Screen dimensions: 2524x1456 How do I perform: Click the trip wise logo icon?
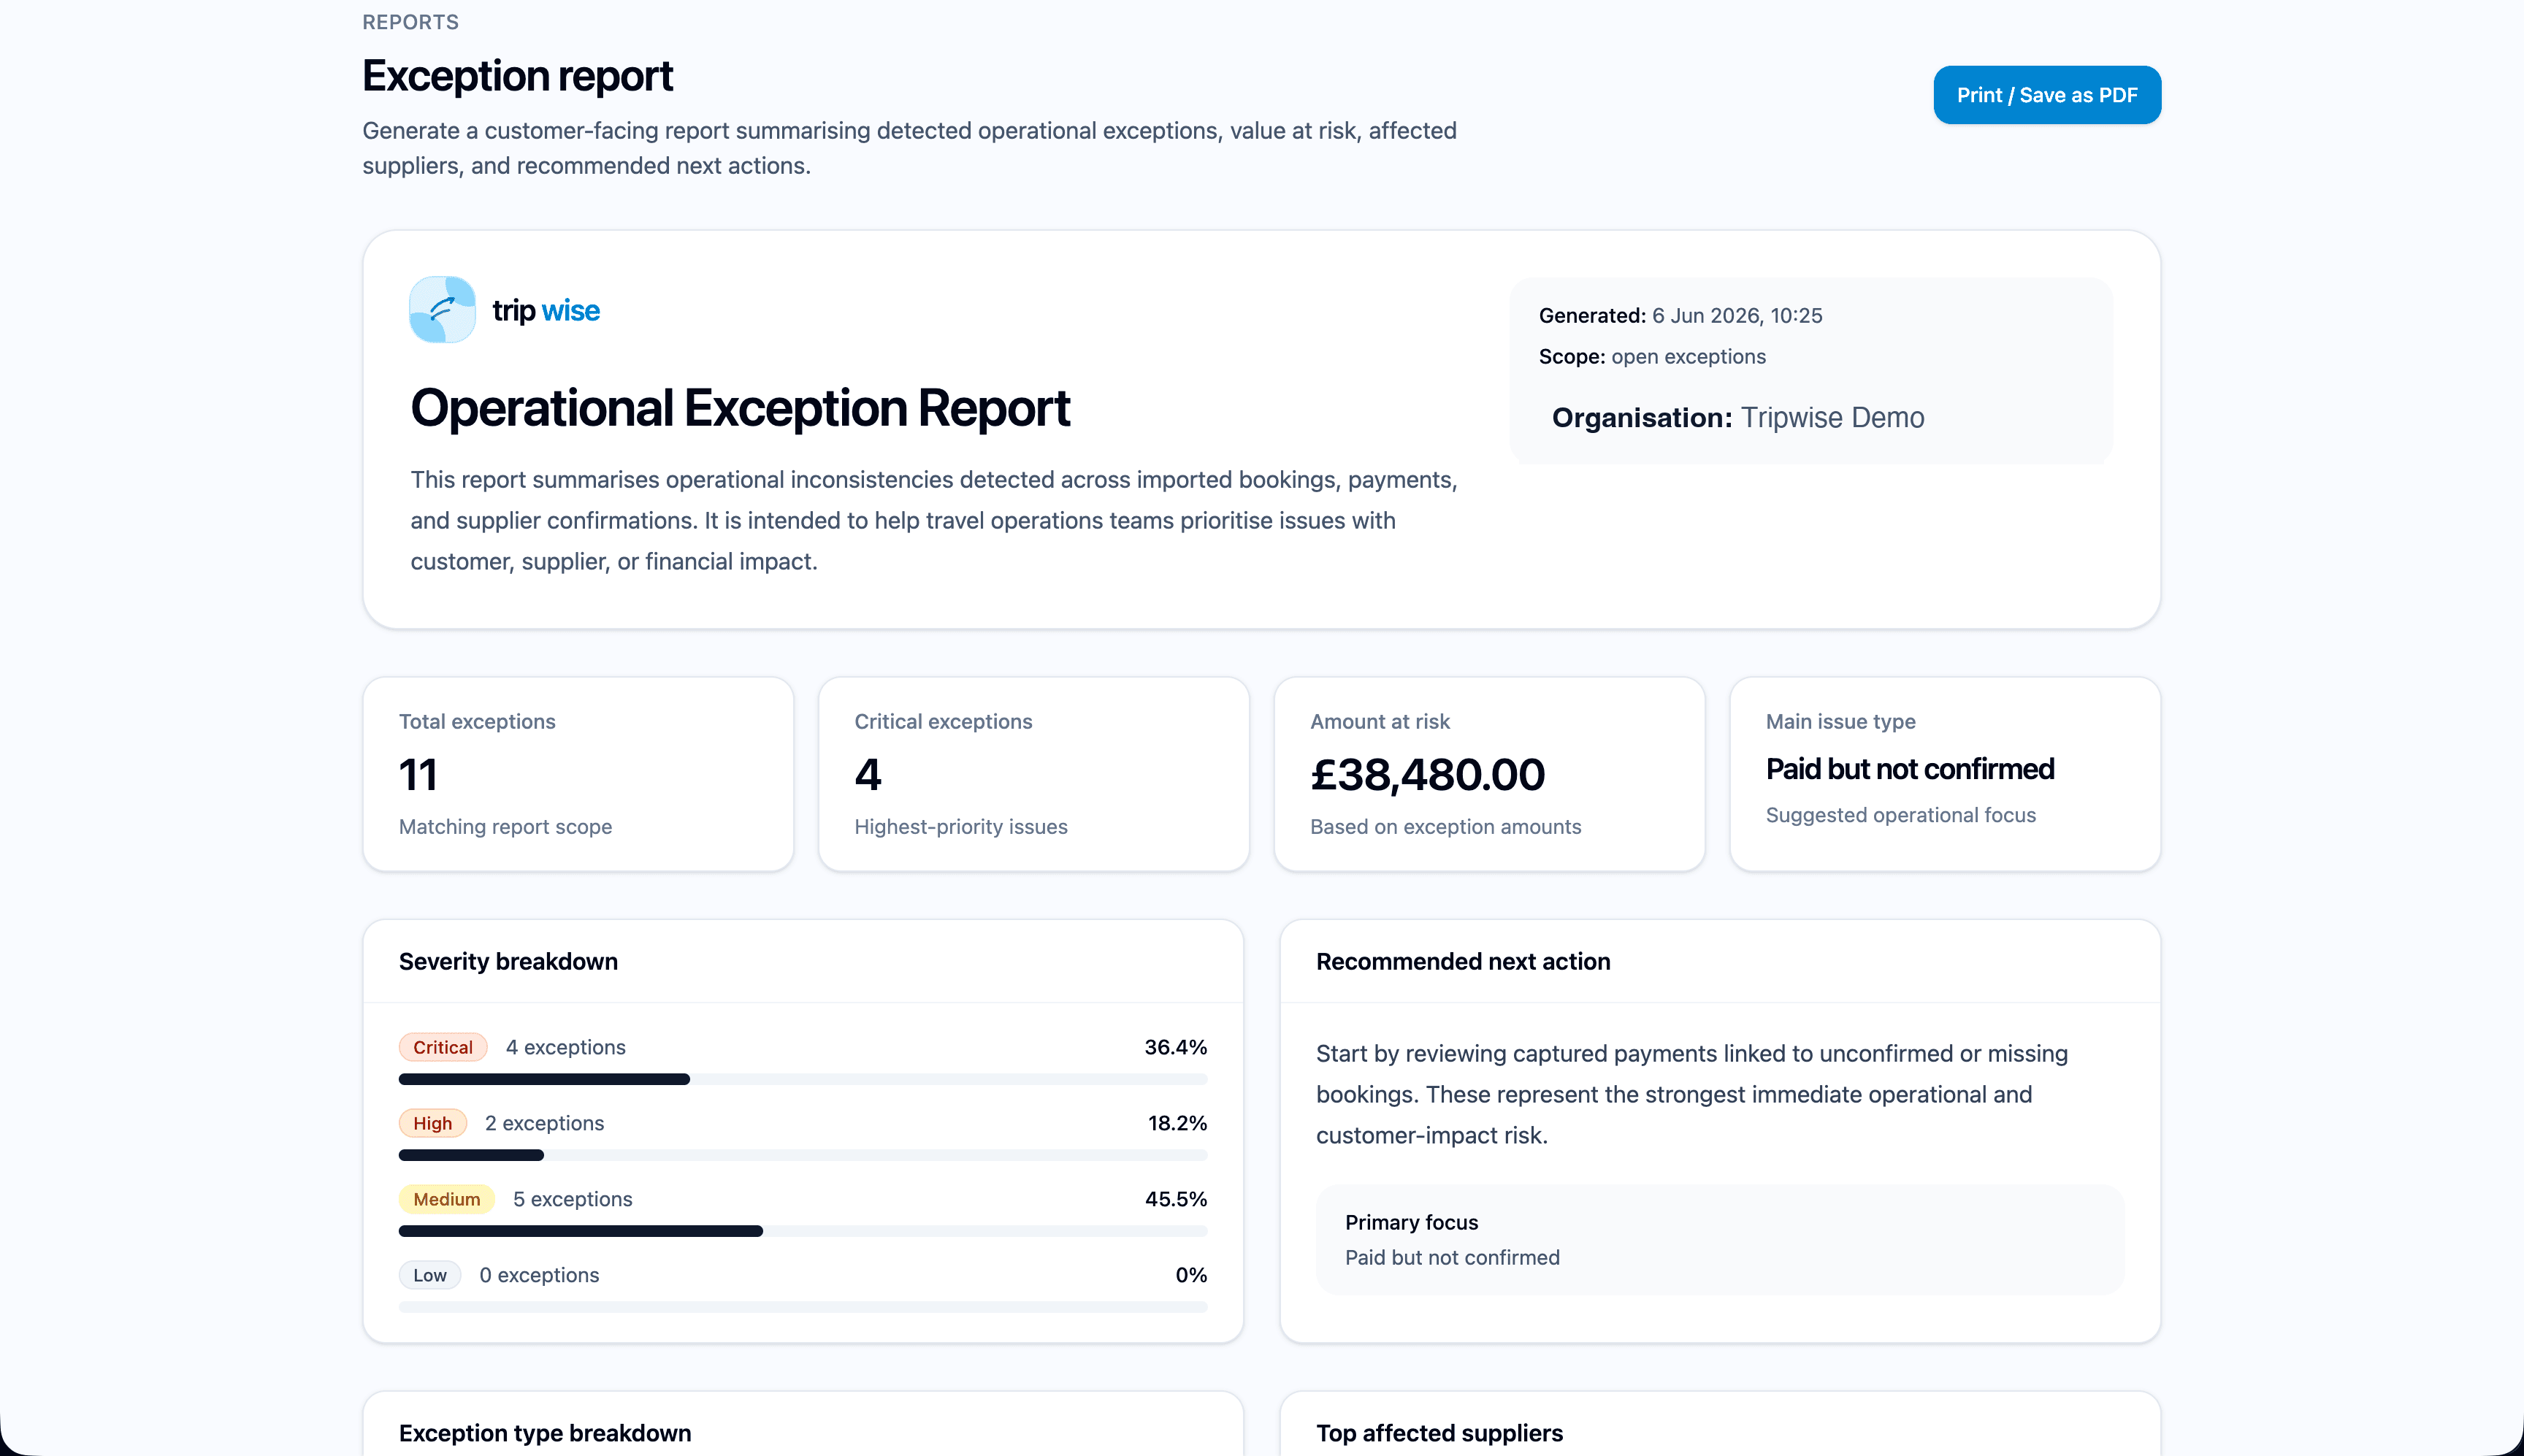tap(442, 310)
